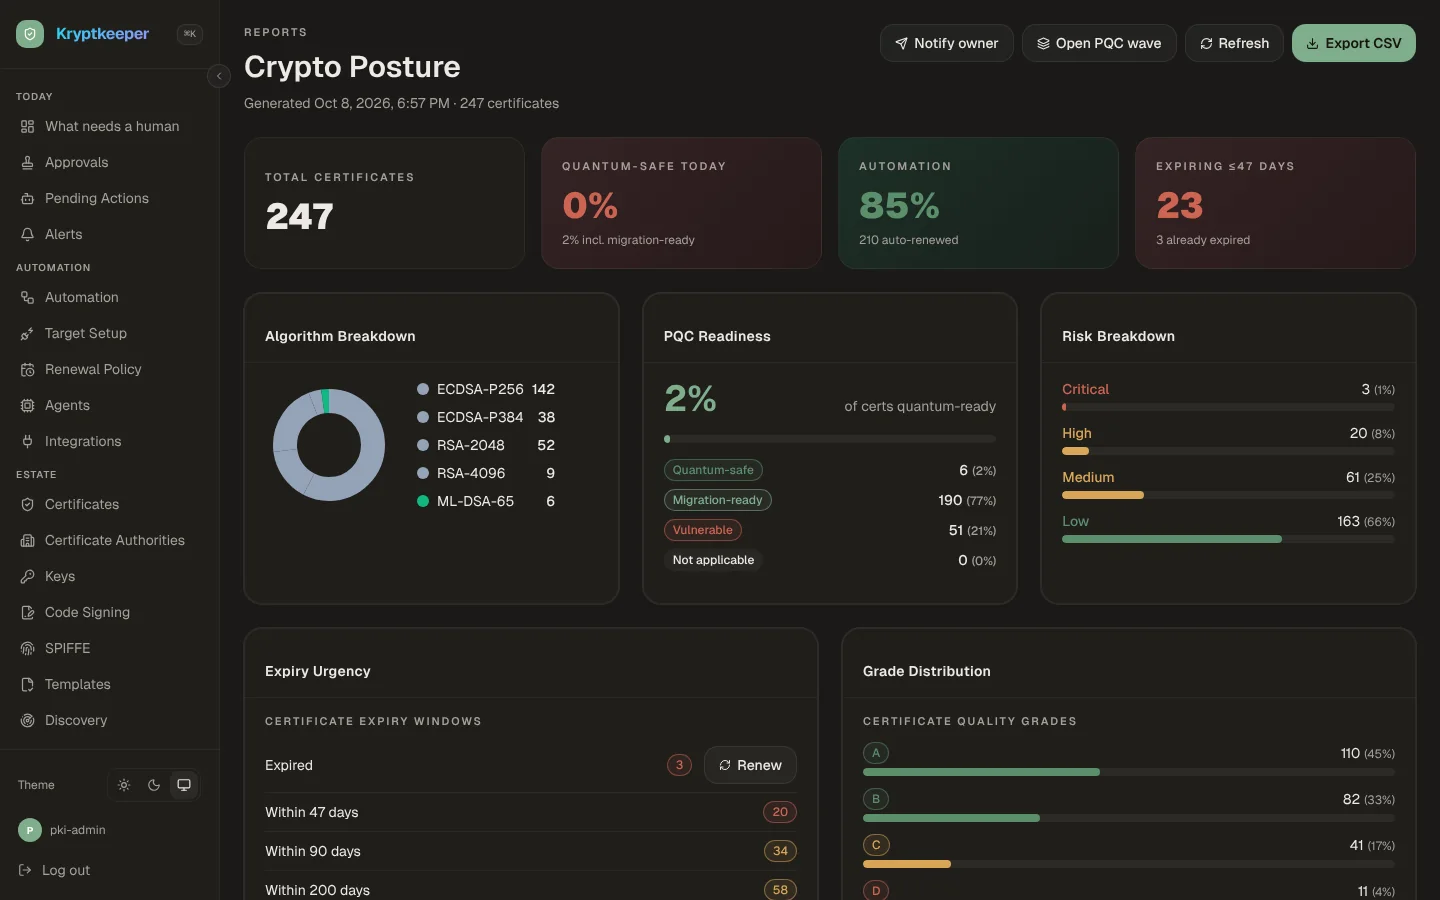This screenshot has height=900, width=1440.
Task: Click the Automation icon in sidebar
Action: click(x=27, y=297)
